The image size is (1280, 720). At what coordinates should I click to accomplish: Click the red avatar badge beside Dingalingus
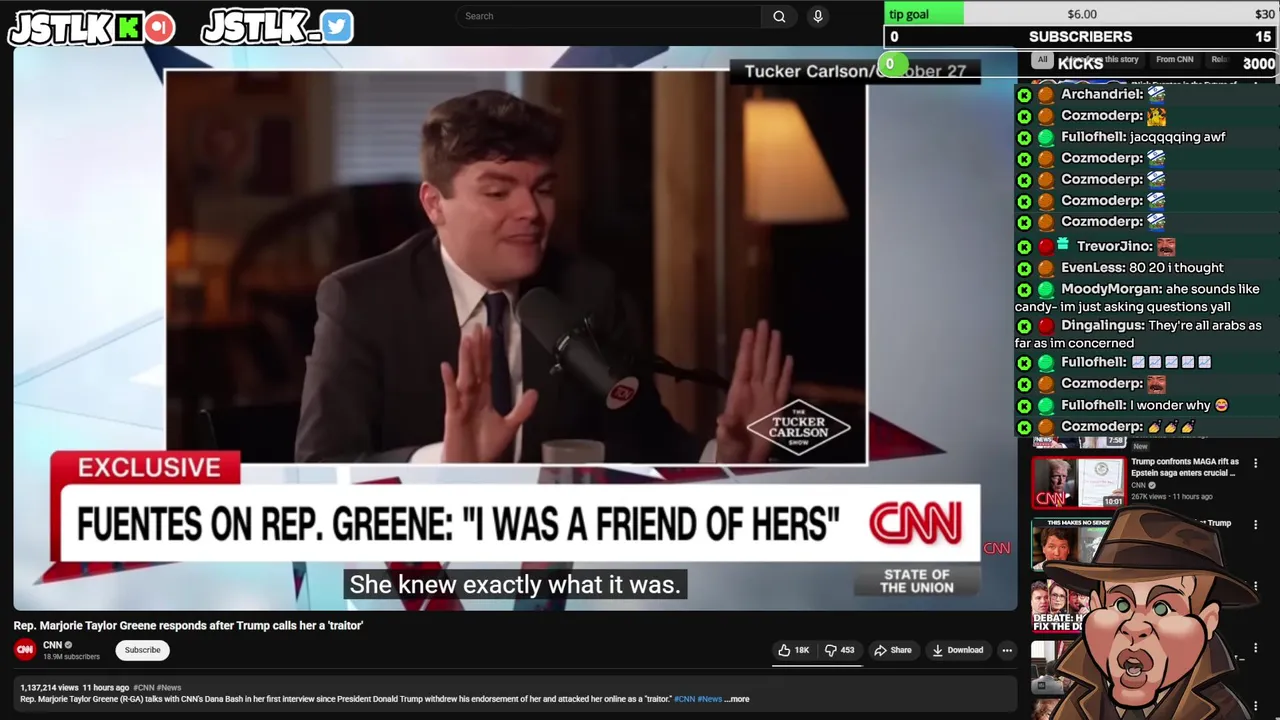coord(1045,326)
